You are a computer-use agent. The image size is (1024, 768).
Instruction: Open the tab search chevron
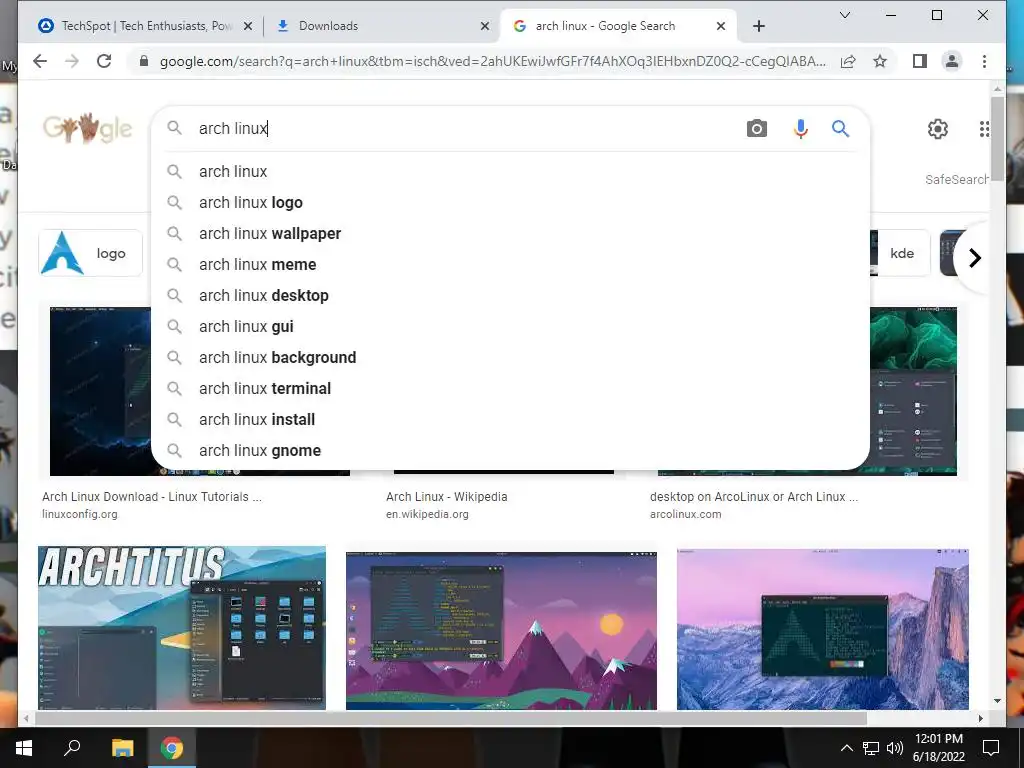(x=844, y=15)
